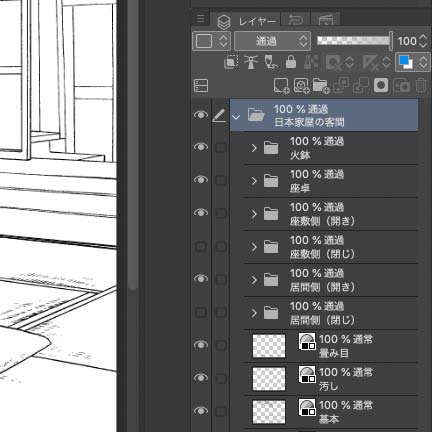
Task: Switch to the レイヤー tab
Action: (246, 21)
